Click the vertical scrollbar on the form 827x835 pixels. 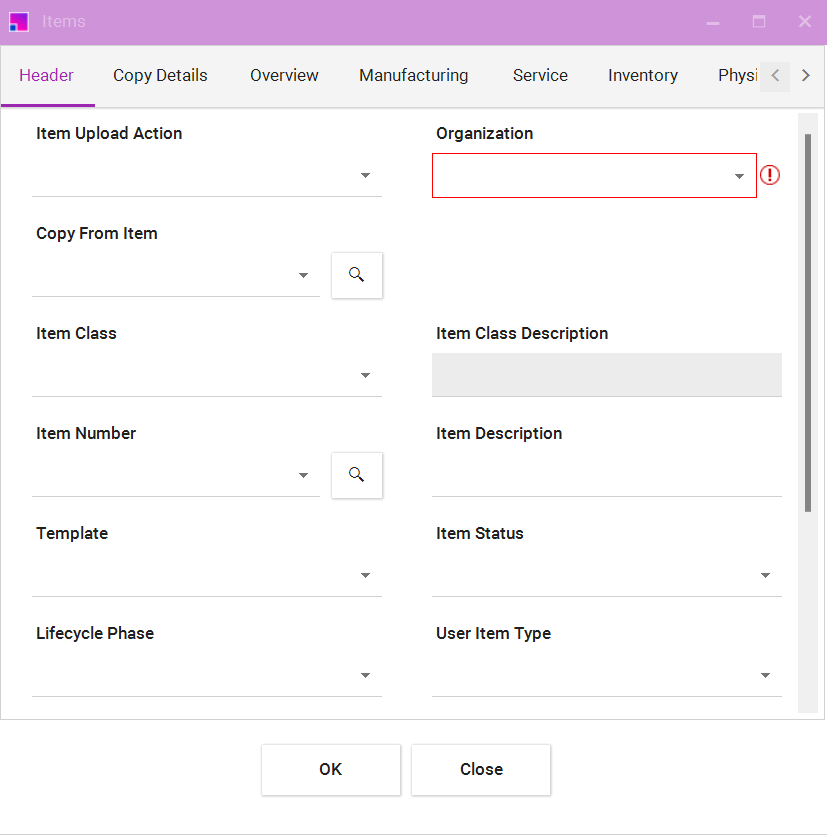(807, 320)
